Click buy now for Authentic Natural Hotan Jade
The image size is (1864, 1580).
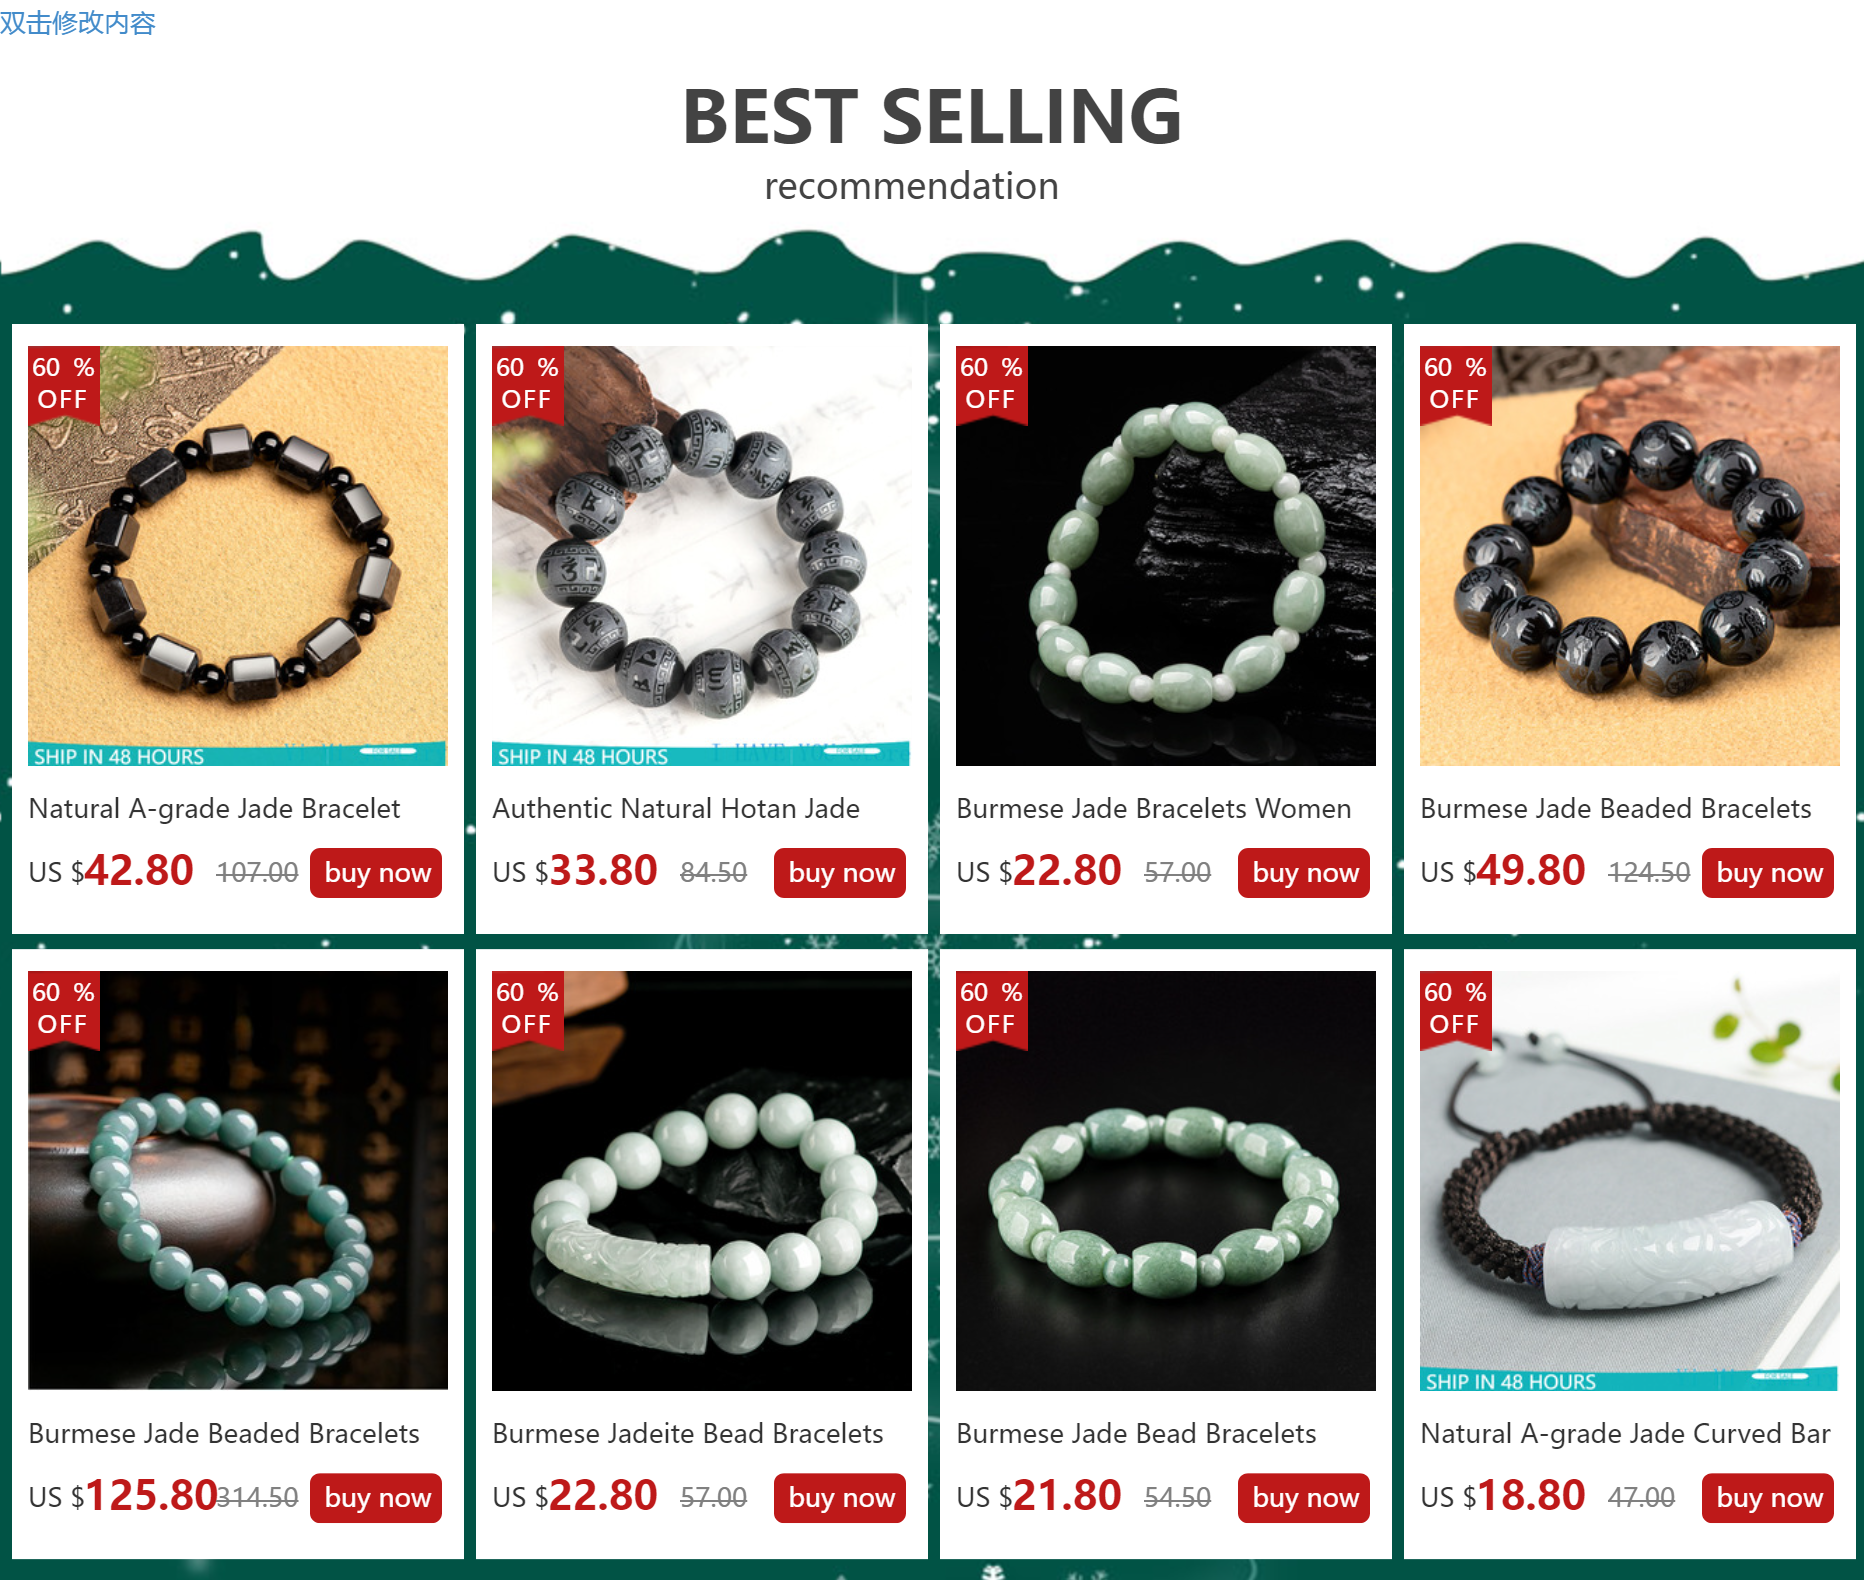[x=840, y=873]
